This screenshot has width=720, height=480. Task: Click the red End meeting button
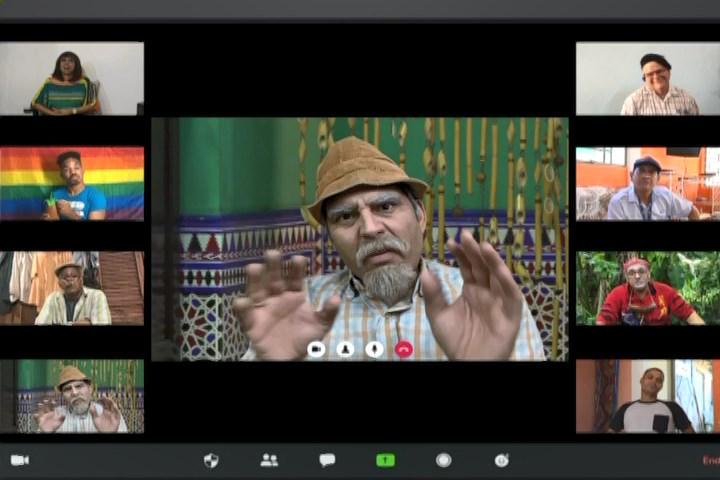point(711,460)
